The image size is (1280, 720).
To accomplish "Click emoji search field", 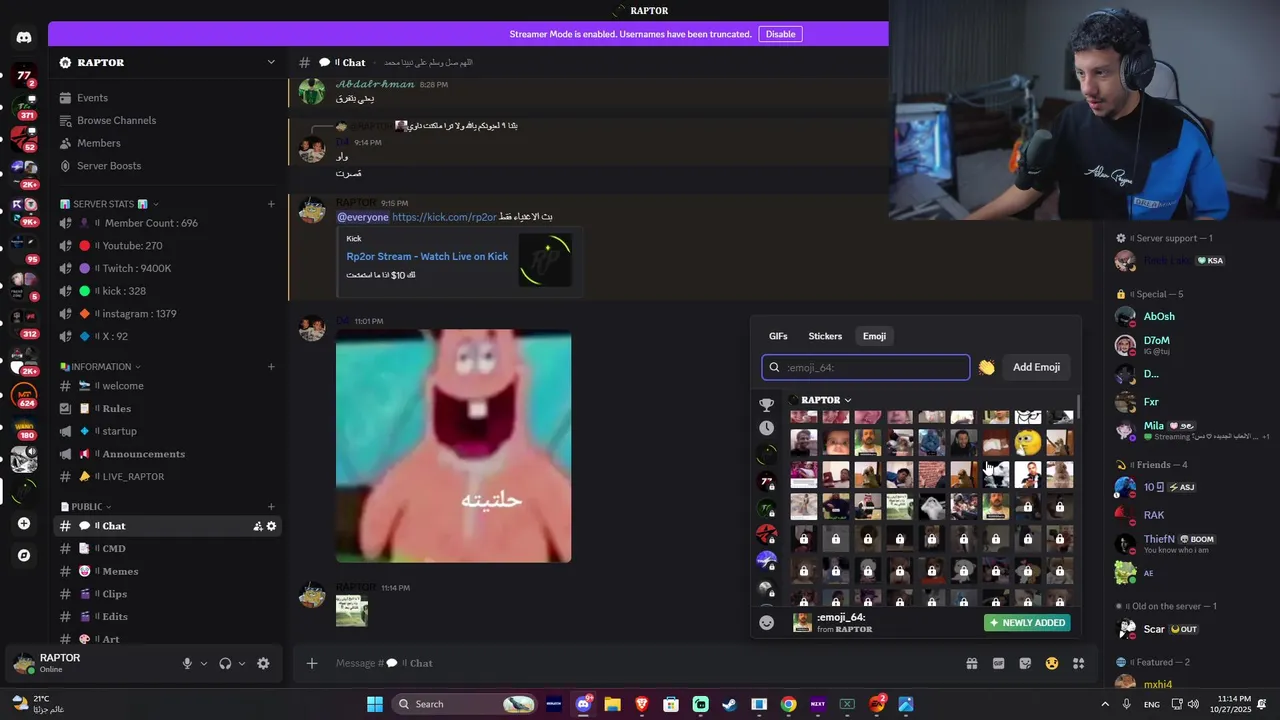I will (x=866, y=367).
